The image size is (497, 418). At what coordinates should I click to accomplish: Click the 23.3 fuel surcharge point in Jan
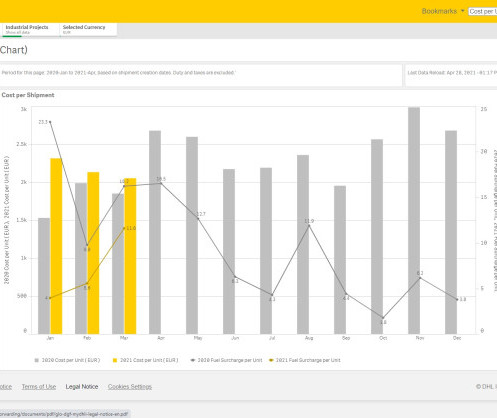point(50,122)
